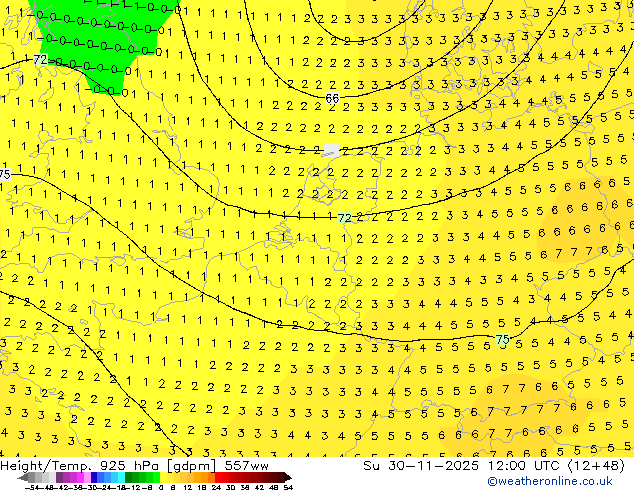Click the 75 contour label near bottom right
This screenshot has height=490, width=634.
coord(502,339)
